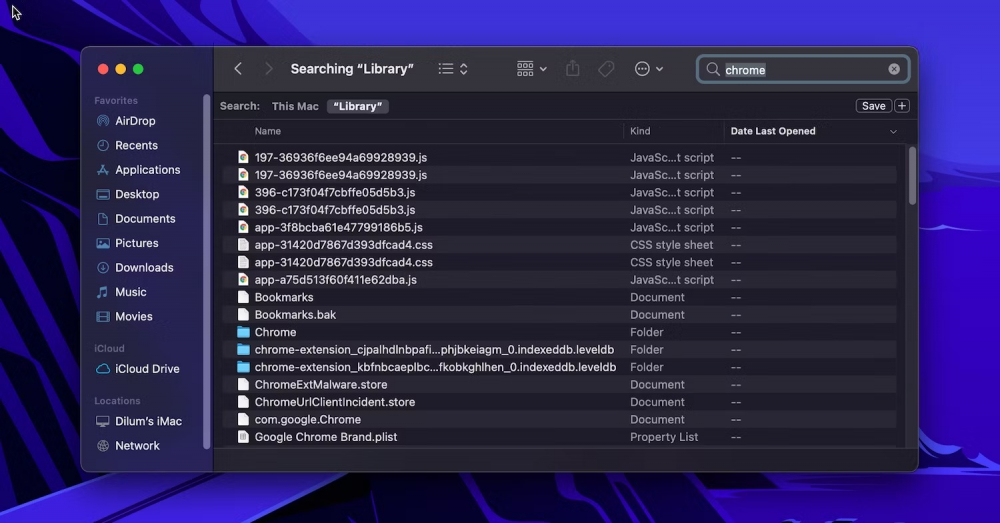
Task: Click the file list vertical scrollbar
Action: click(x=912, y=177)
